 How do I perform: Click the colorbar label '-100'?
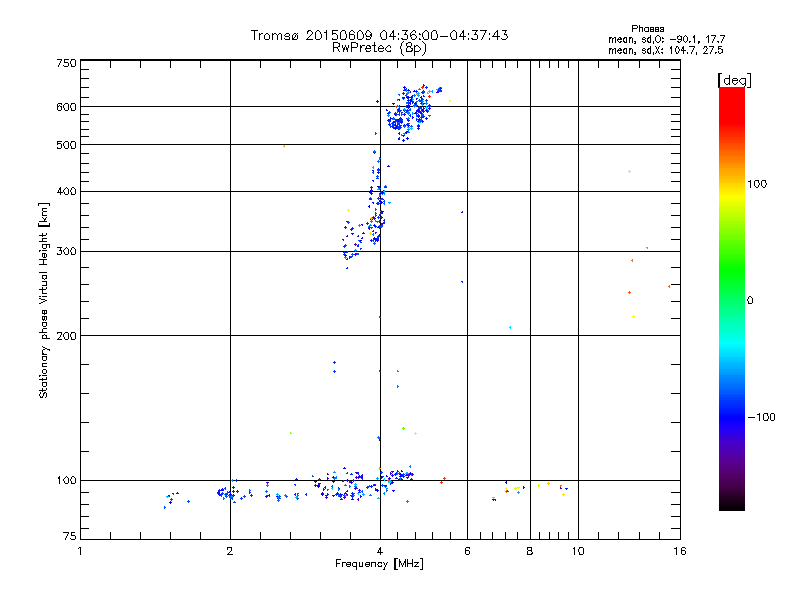pyautogui.click(x=761, y=417)
